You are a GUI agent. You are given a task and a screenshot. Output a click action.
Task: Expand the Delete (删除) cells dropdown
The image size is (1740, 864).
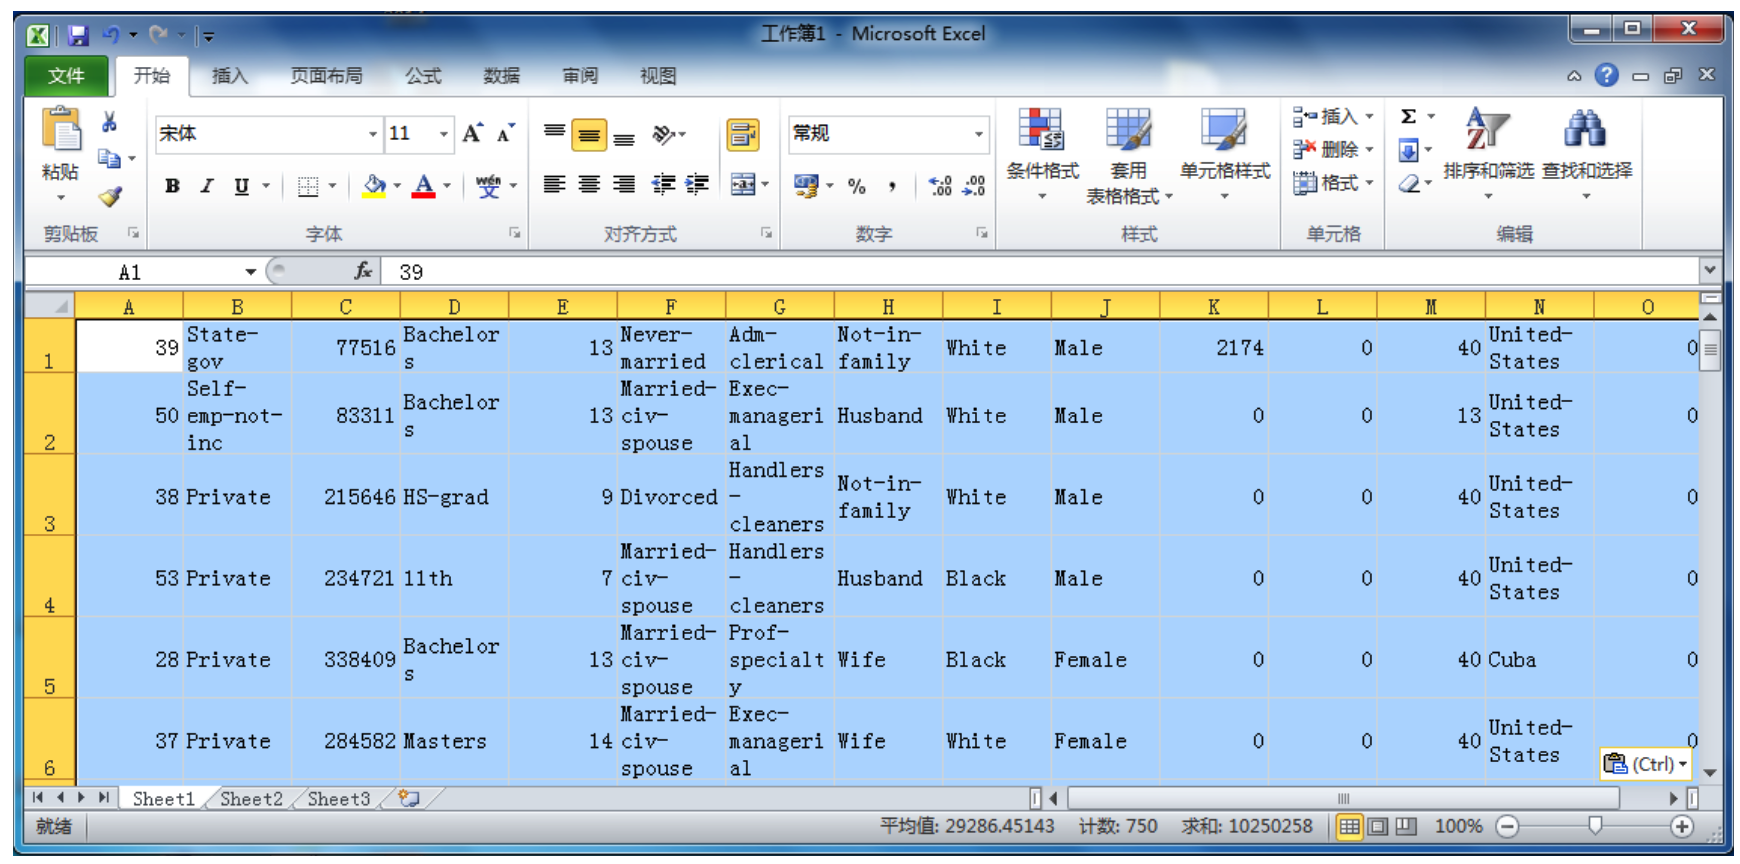coord(1369,150)
